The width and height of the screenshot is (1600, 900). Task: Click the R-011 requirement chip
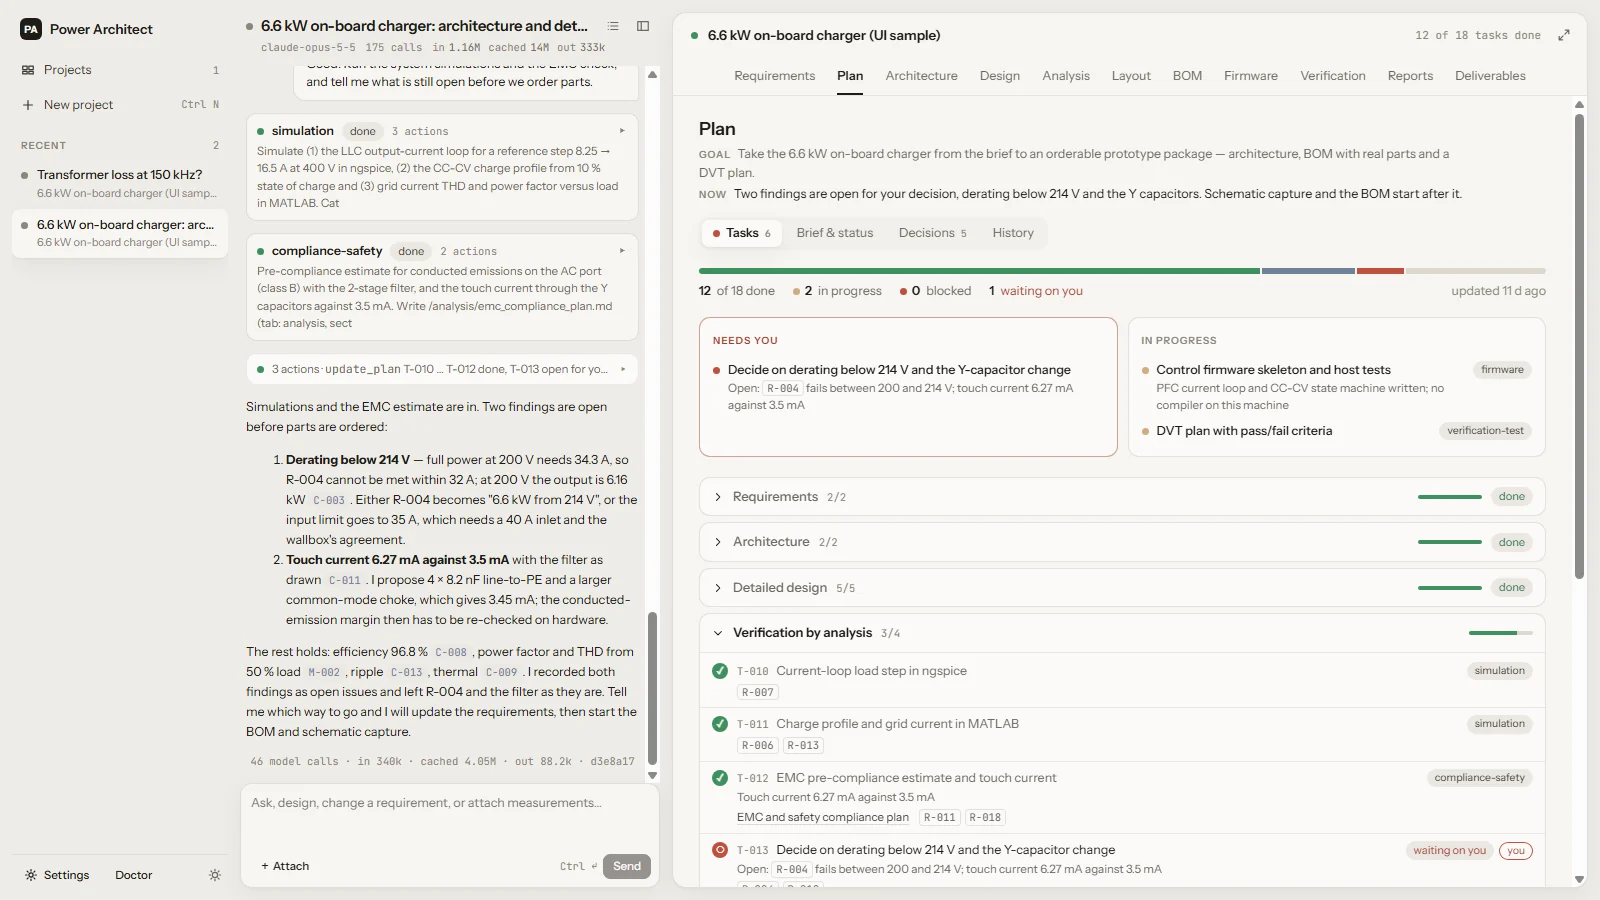[x=939, y=817]
